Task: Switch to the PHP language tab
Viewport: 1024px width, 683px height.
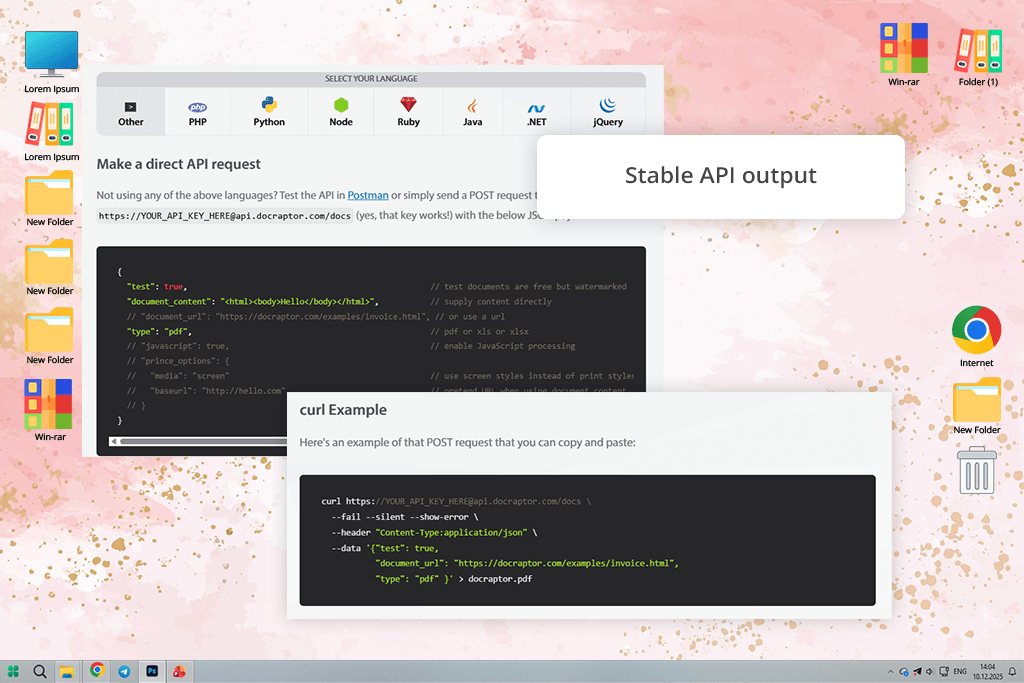Action: tap(198, 112)
